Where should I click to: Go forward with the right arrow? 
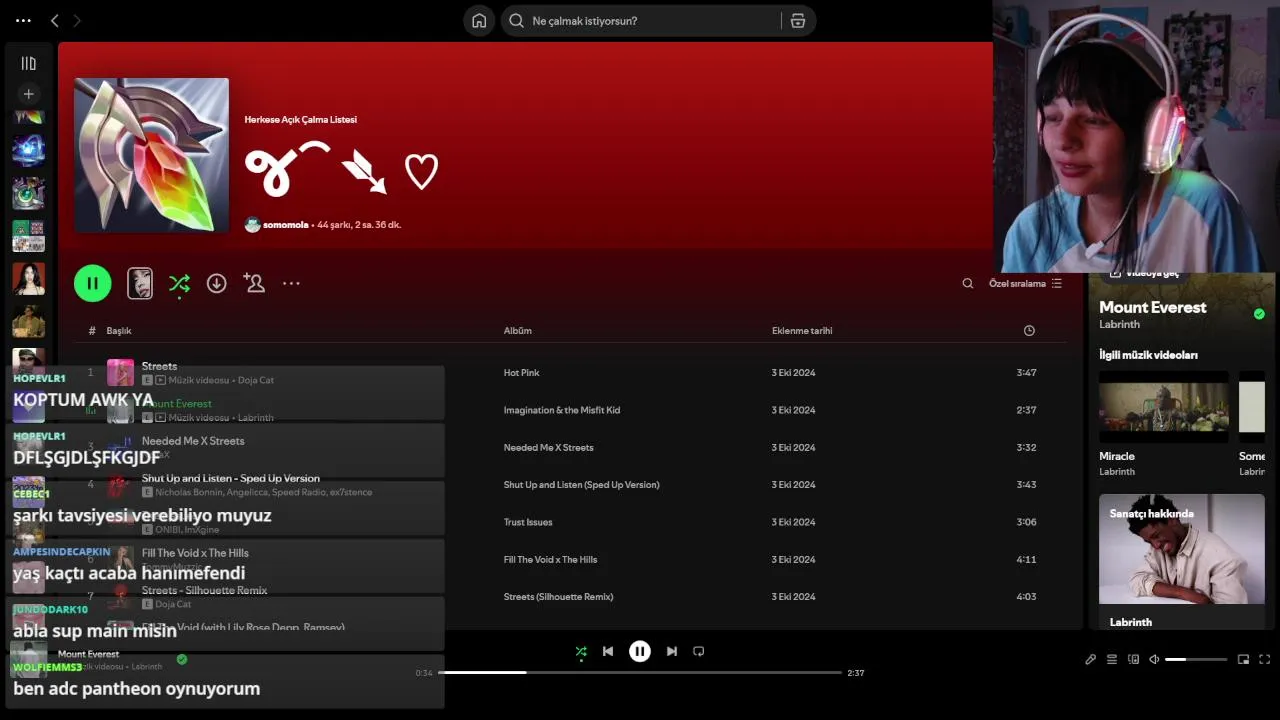pos(77,20)
